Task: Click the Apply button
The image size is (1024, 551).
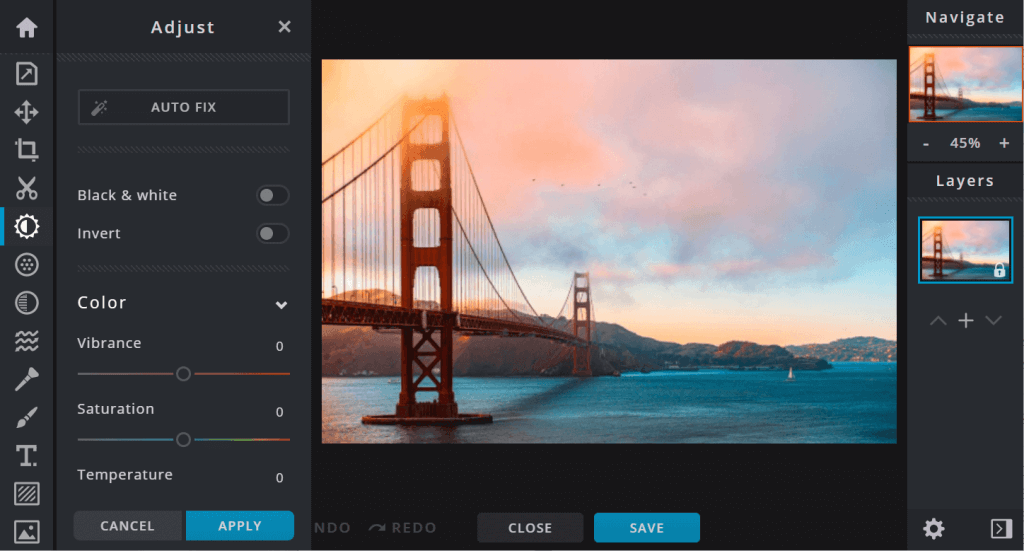Action: point(239,526)
